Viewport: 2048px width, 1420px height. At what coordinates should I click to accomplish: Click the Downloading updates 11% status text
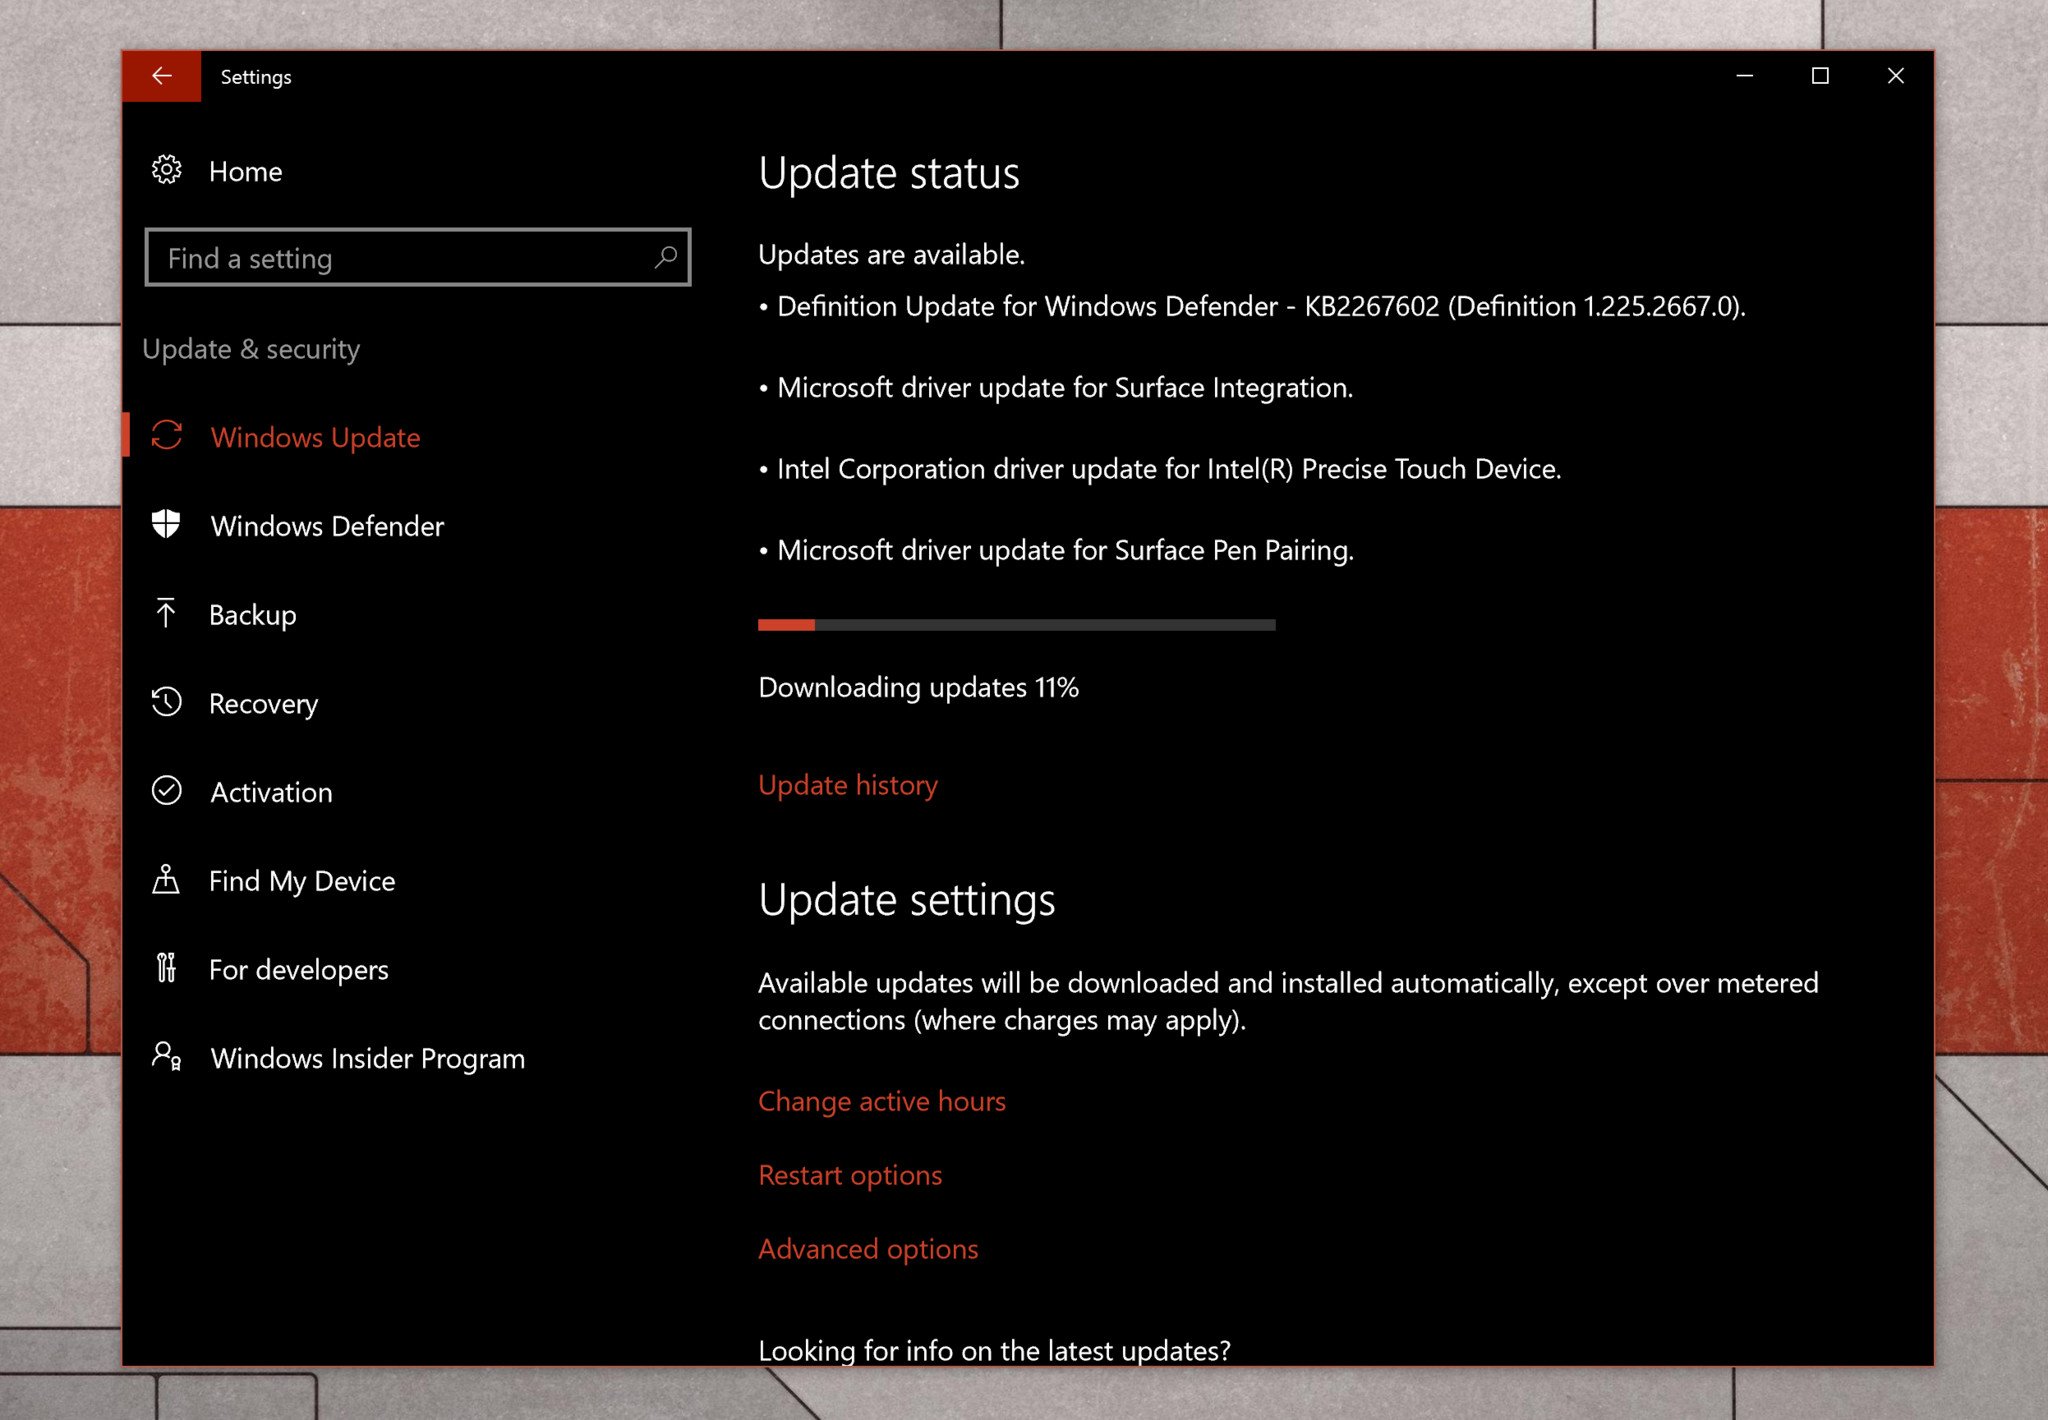click(x=918, y=688)
